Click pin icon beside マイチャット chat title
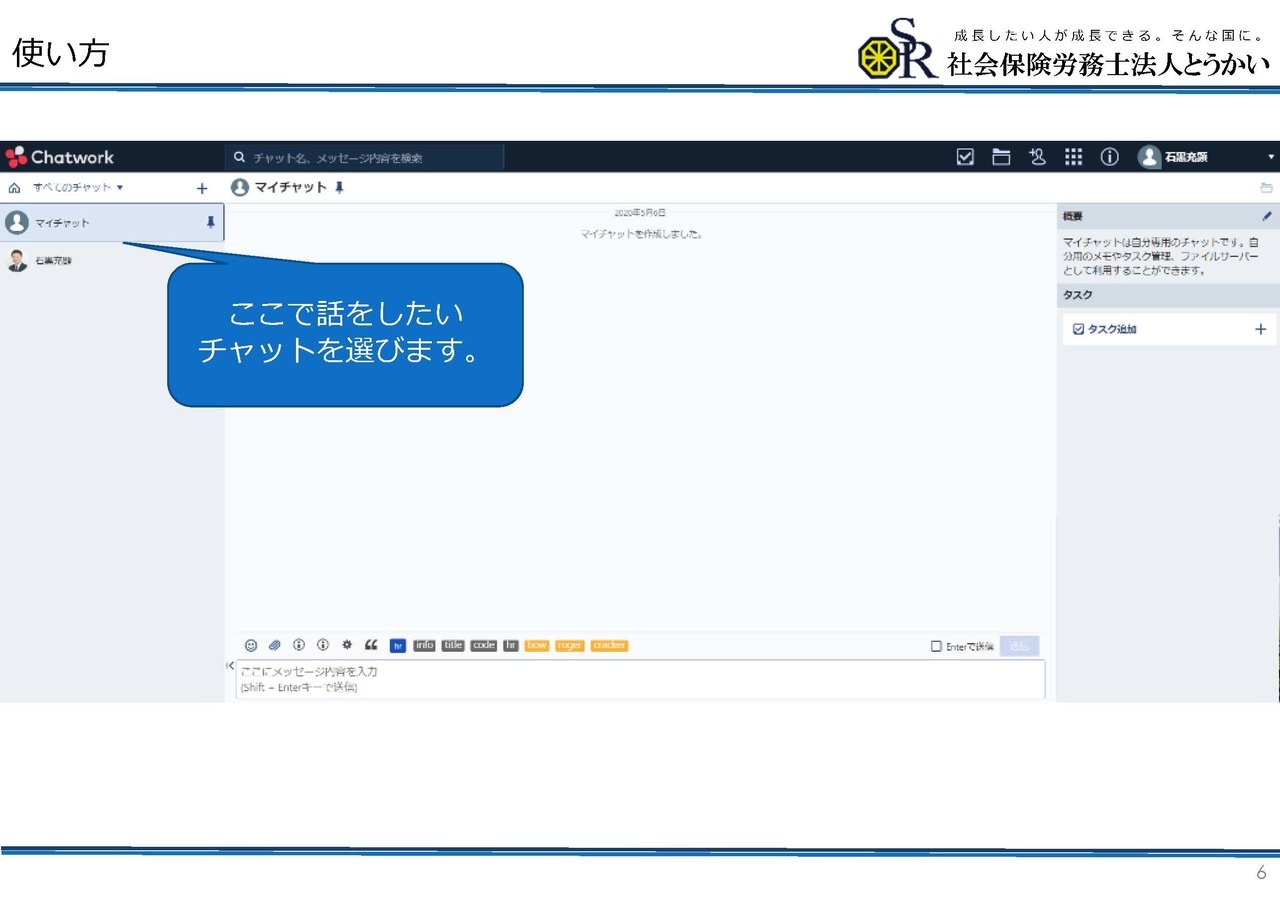The image size is (1280, 905). (x=339, y=187)
